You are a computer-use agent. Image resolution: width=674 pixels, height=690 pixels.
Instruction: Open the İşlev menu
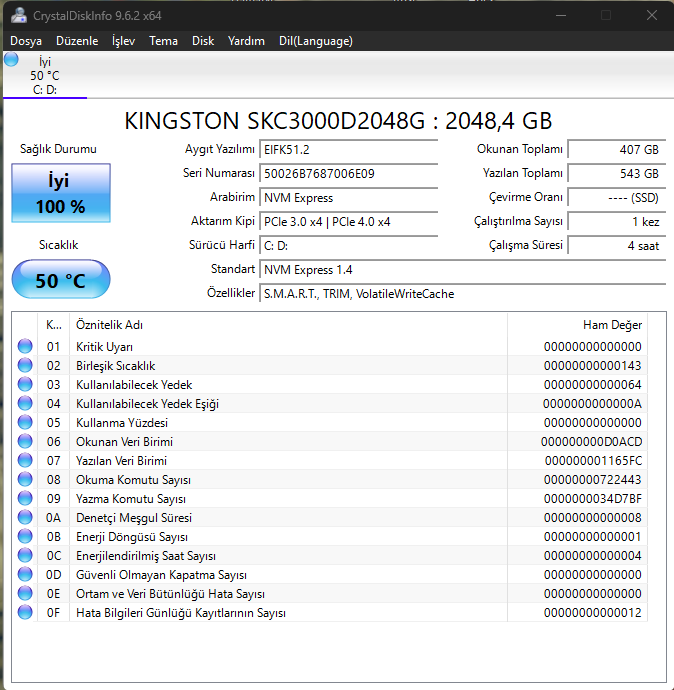click(x=123, y=41)
